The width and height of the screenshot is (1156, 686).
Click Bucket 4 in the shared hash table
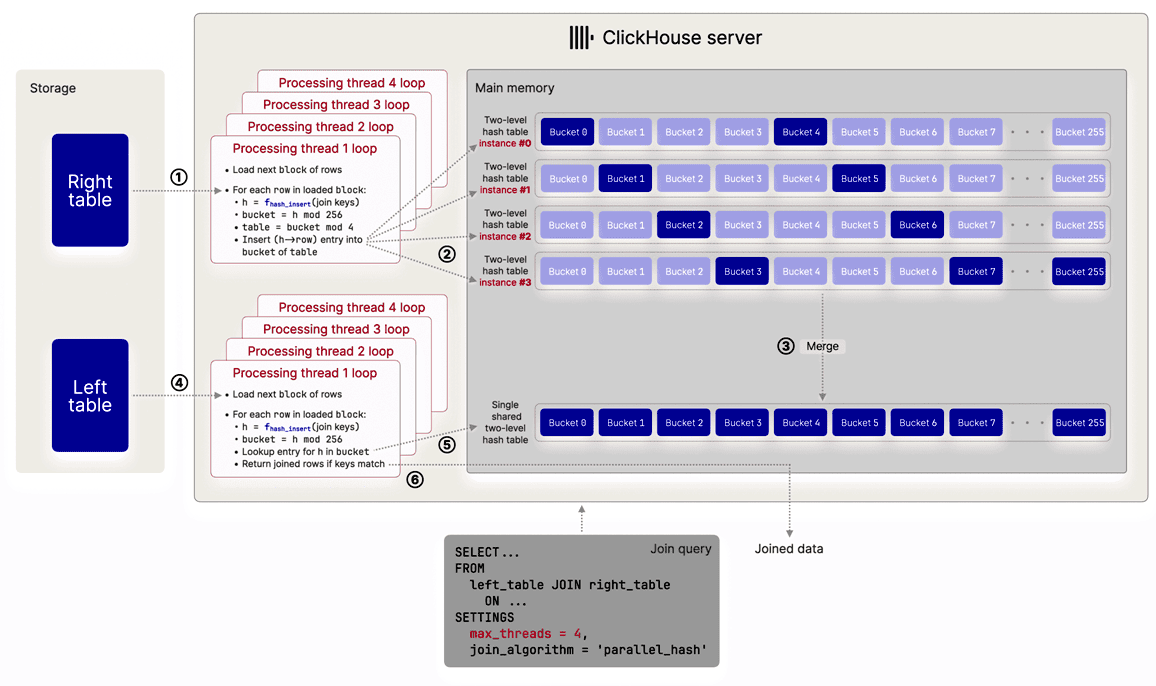[x=801, y=423]
